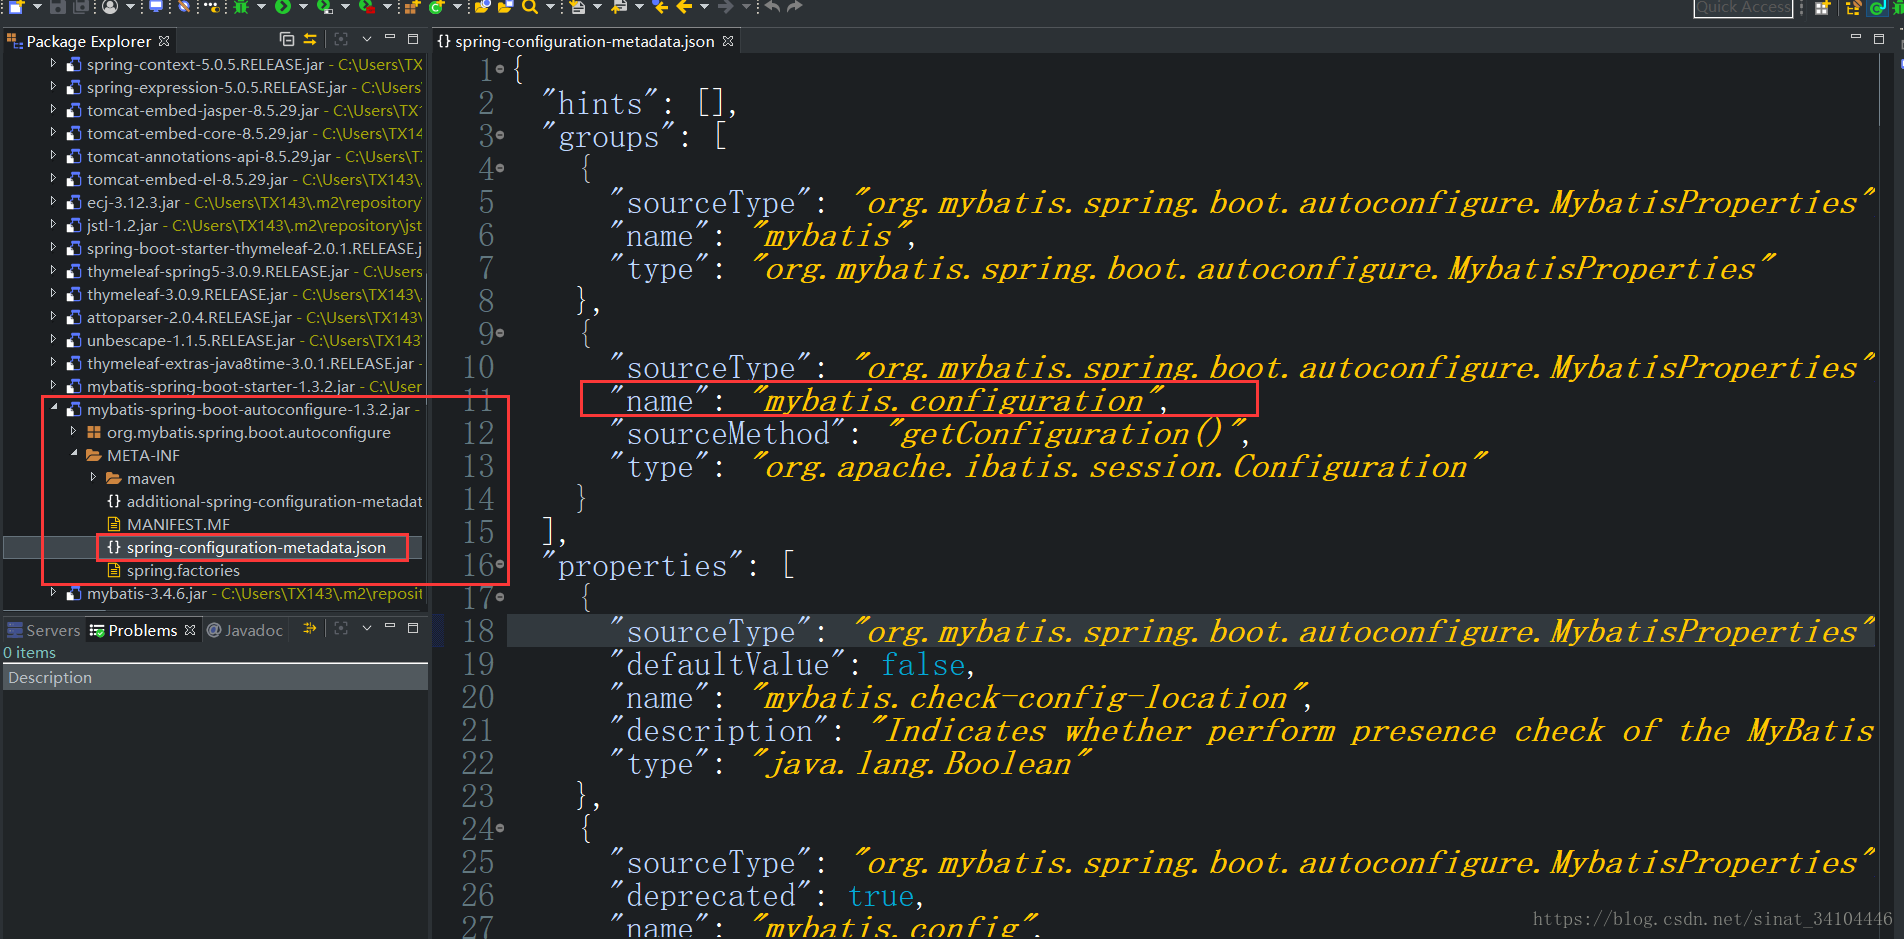Fold the properties block at line 16
The width and height of the screenshot is (1904, 939).
pos(500,564)
